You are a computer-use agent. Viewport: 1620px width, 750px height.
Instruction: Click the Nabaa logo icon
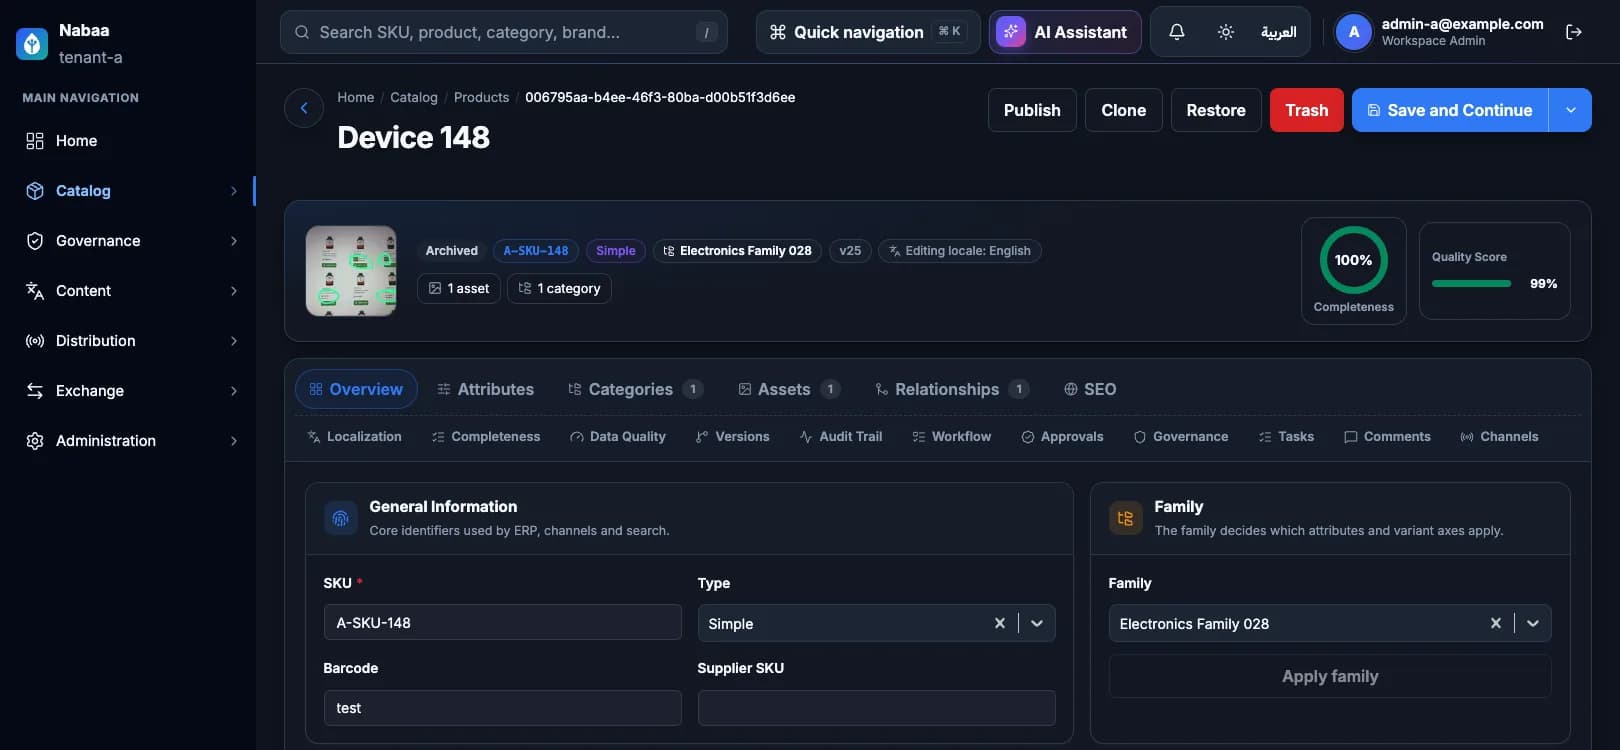[32, 43]
